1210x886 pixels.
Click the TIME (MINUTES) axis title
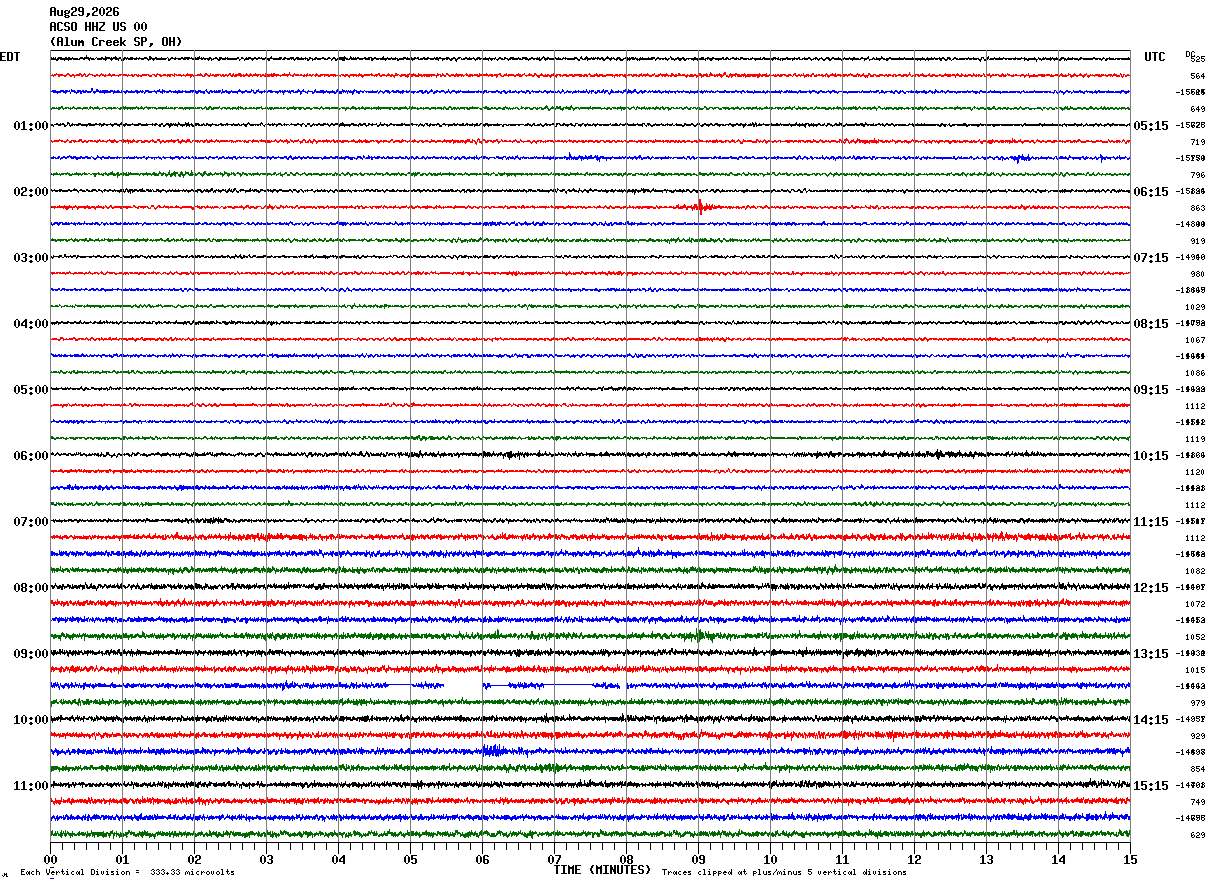[603, 870]
